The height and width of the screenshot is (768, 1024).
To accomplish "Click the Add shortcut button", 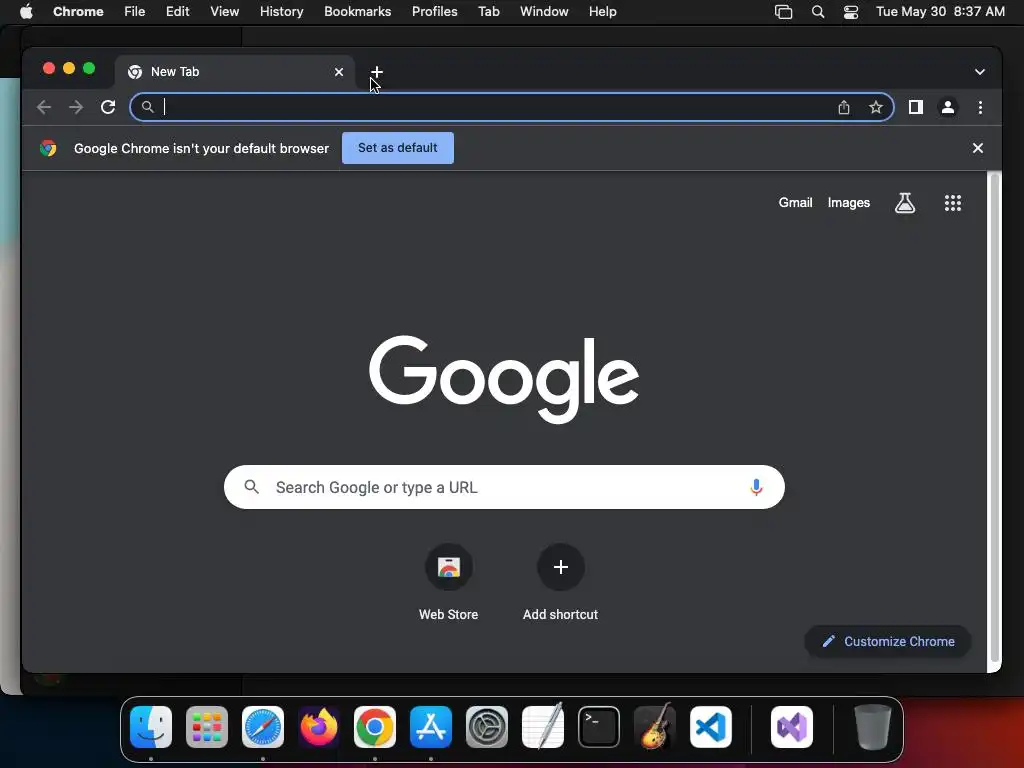I will click(x=560, y=582).
